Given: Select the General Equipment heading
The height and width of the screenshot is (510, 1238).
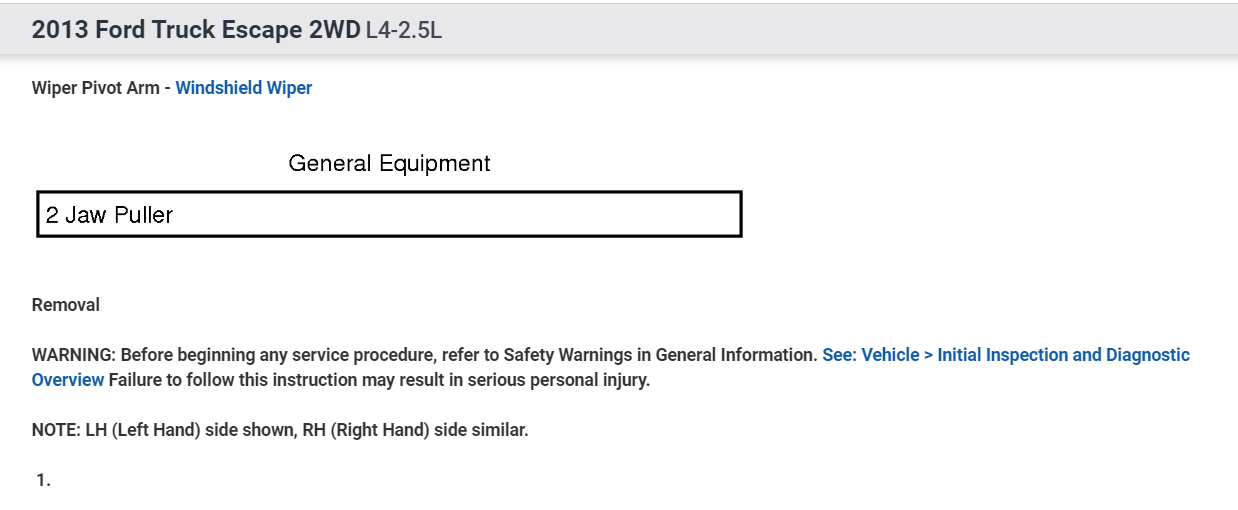Looking at the screenshot, I should [389, 163].
